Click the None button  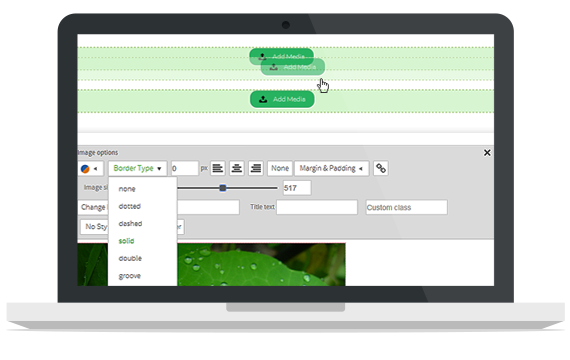280,168
